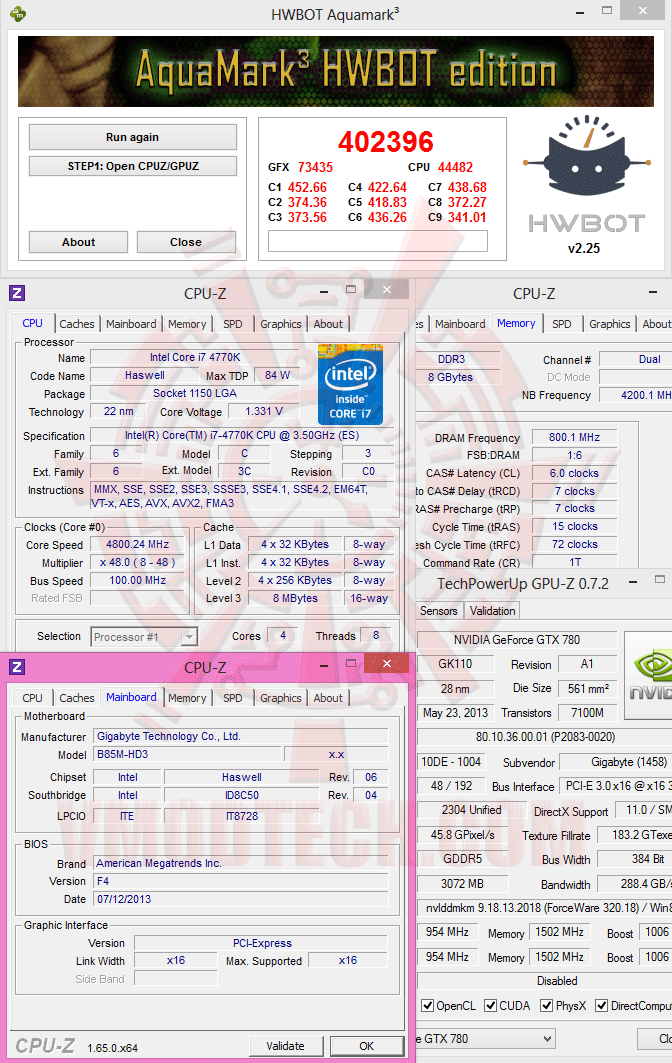Open Graphics tab in upper-left CPU-Z window
Viewport: 672px width, 1063px height.
coord(280,324)
